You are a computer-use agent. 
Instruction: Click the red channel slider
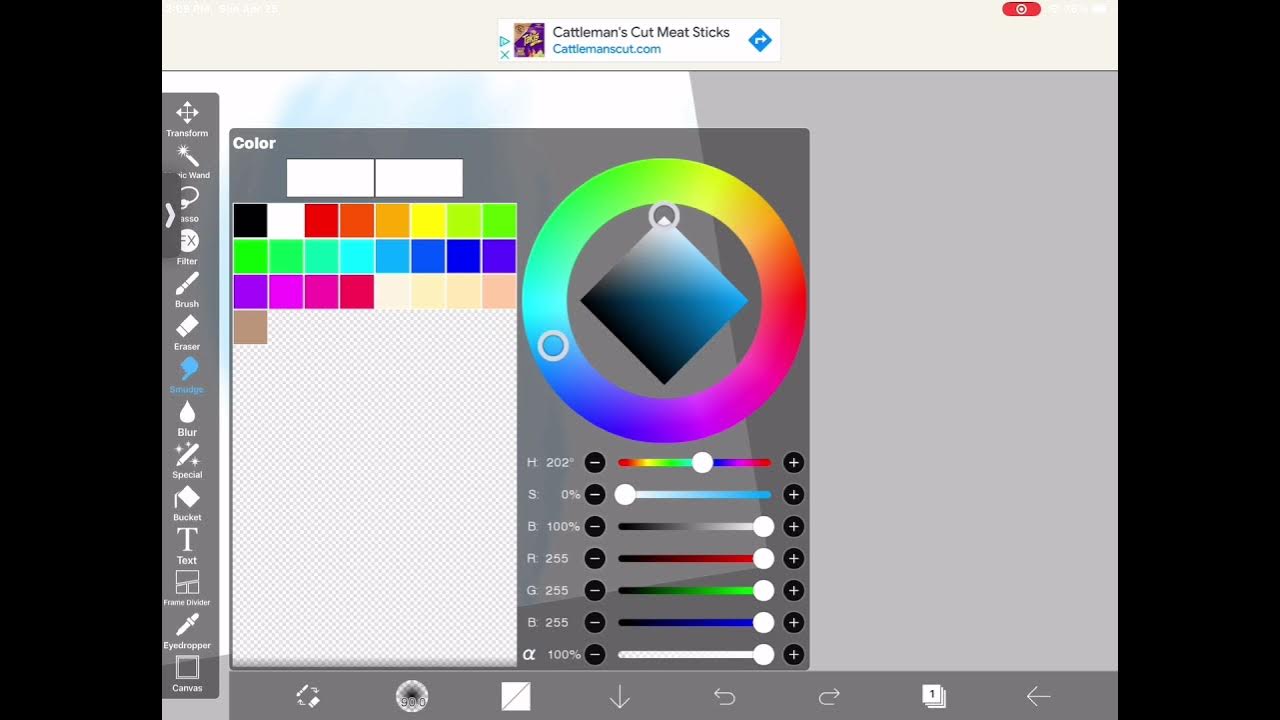click(694, 559)
